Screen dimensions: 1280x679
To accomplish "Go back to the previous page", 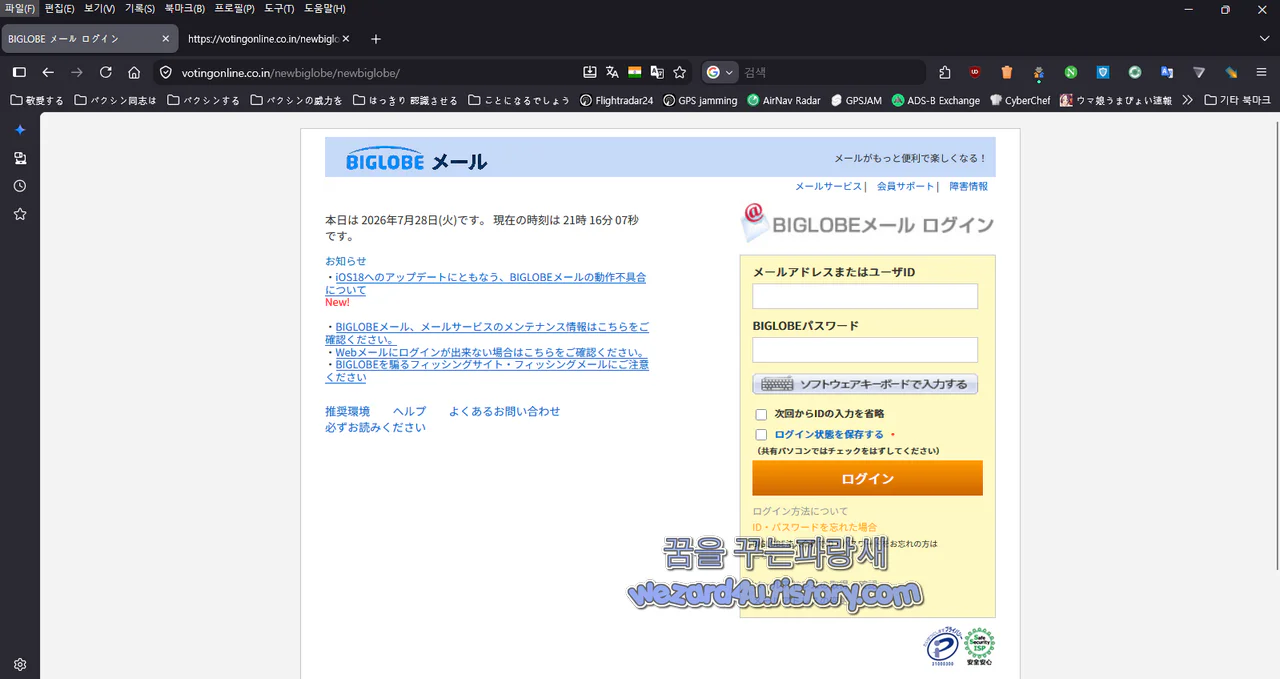I will coord(48,72).
